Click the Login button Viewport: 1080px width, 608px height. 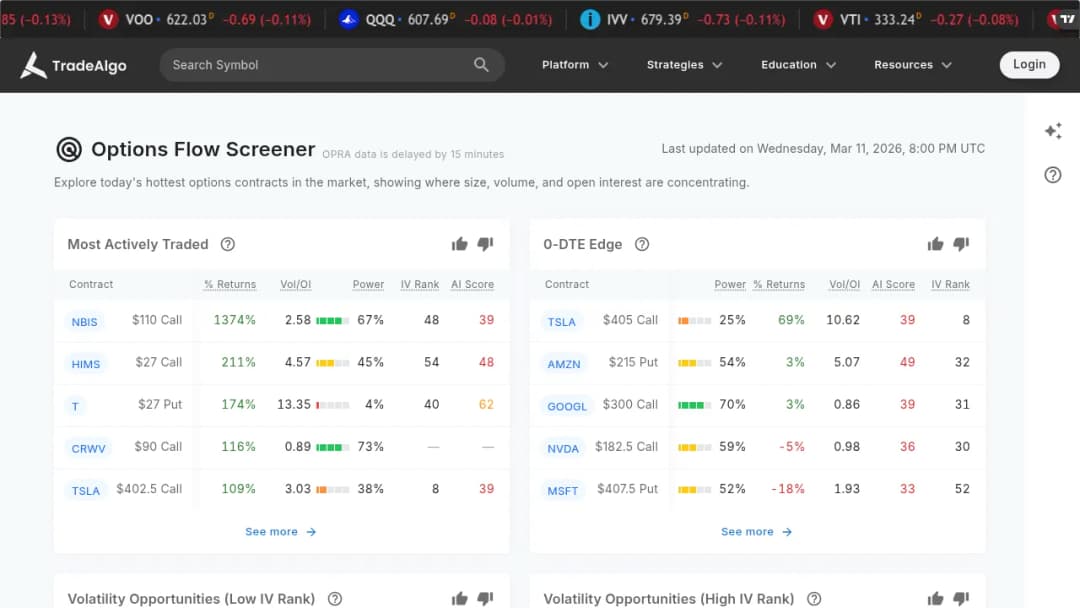click(1030, 65)
